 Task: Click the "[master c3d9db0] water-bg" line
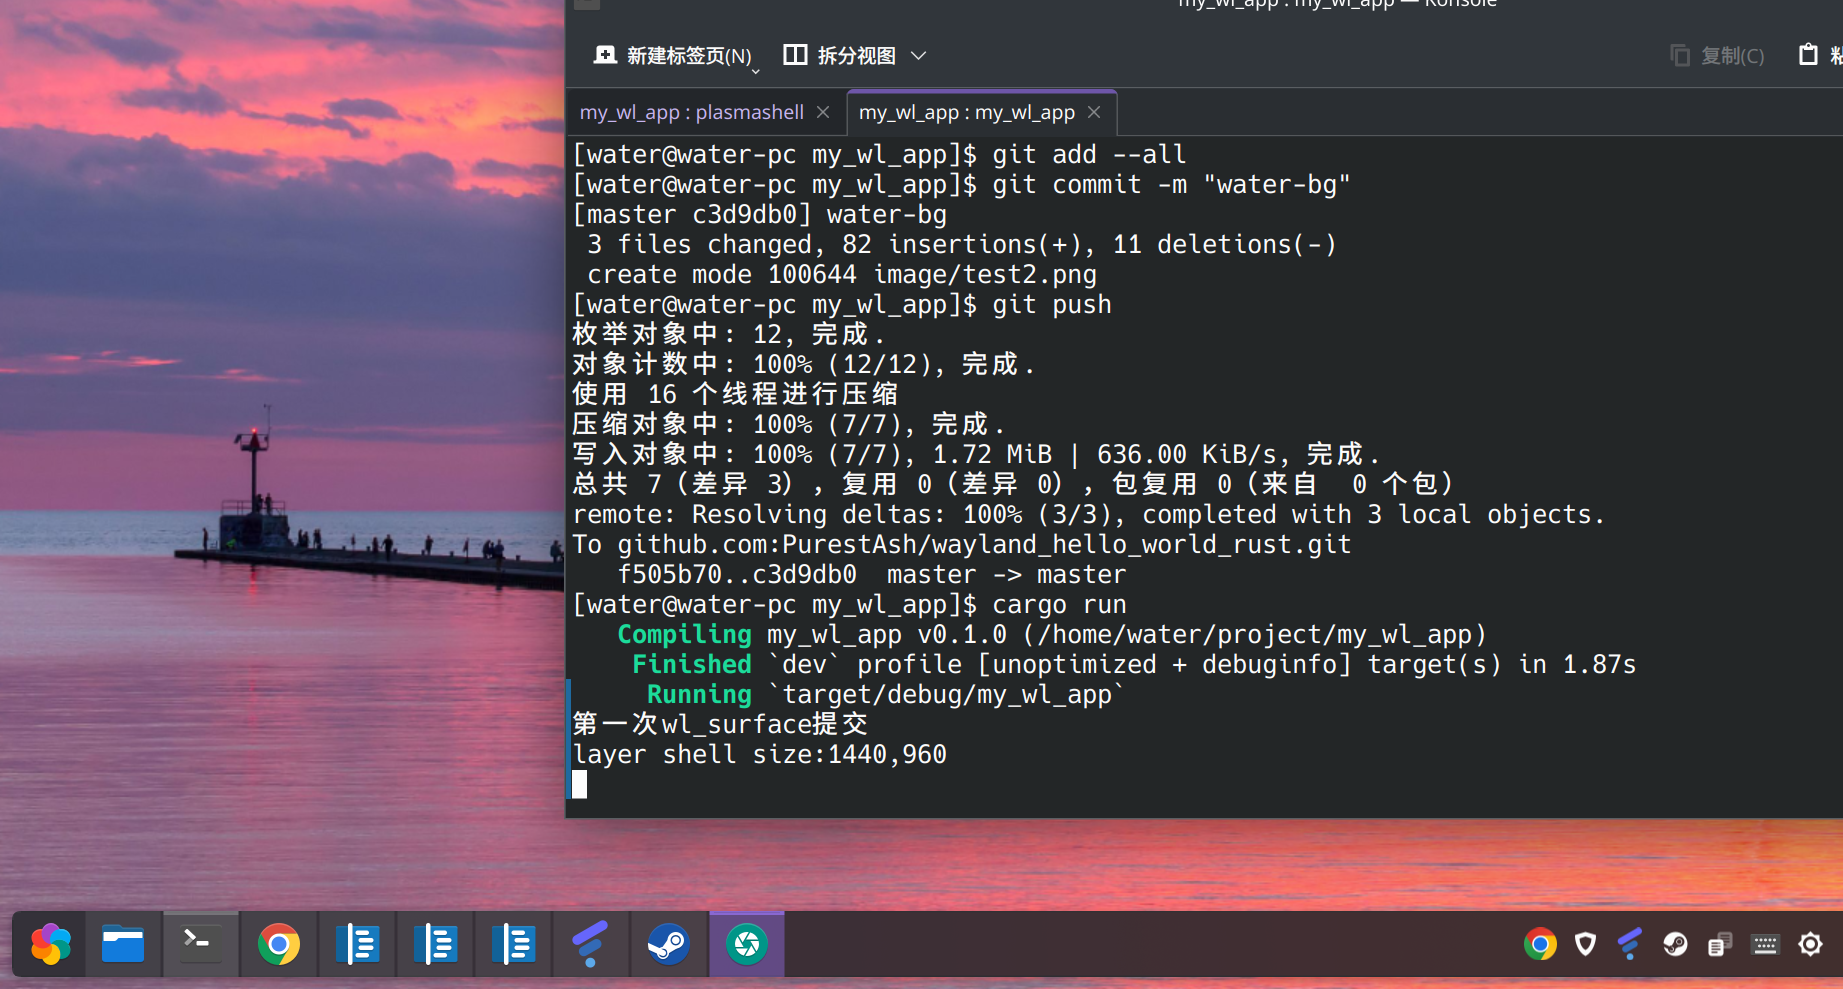coord(759,215)
